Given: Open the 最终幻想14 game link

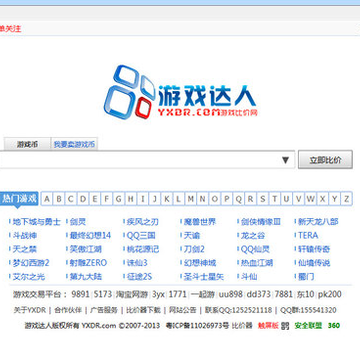Looking at the screenshot, I should (90, 235).
